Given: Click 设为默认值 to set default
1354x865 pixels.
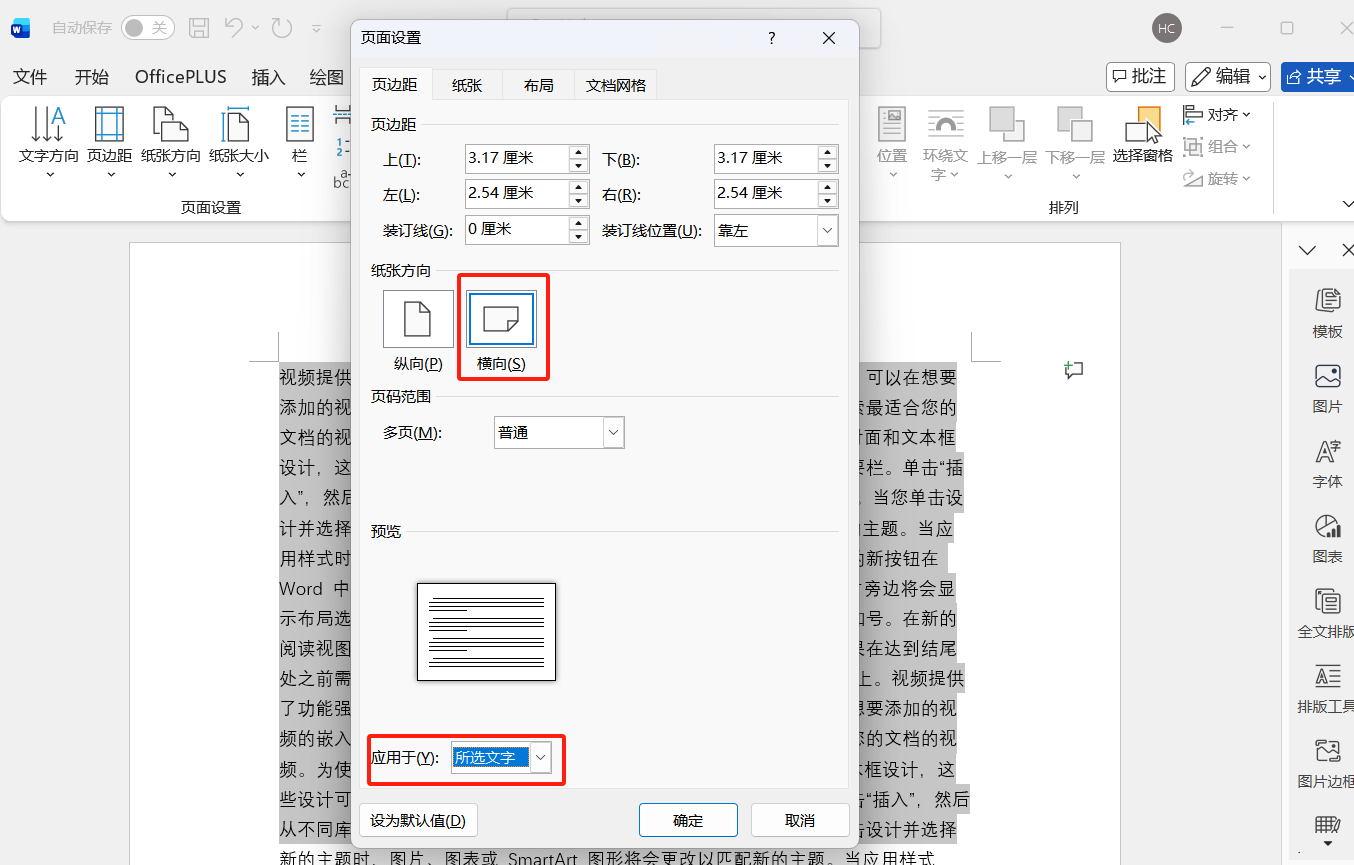Looking at the screenshot, I should click(x=418, y=820).
